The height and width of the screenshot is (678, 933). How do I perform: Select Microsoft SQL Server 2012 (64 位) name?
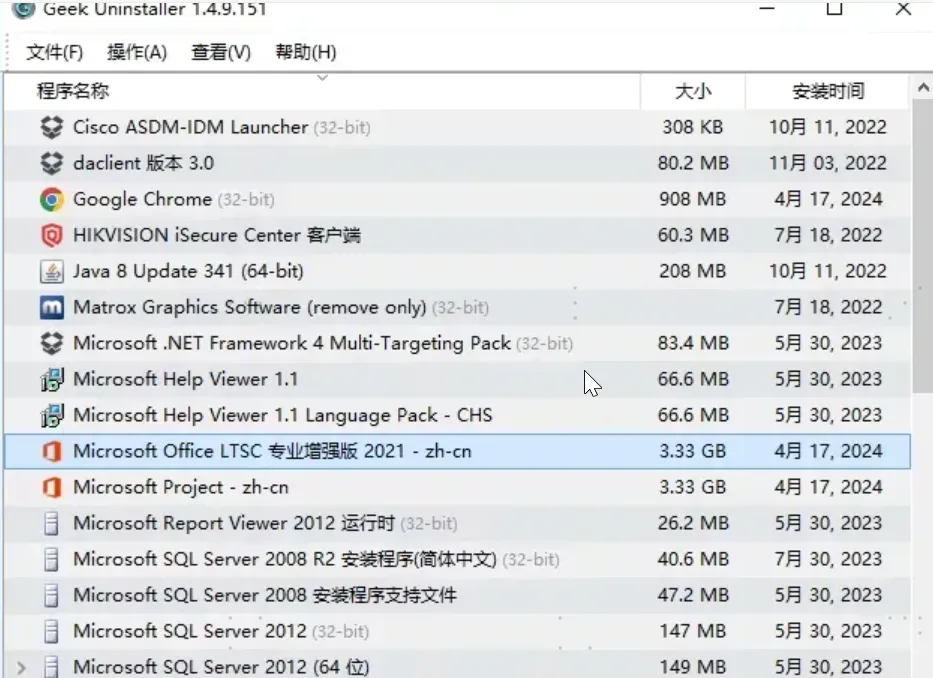(x=221, y=667)
